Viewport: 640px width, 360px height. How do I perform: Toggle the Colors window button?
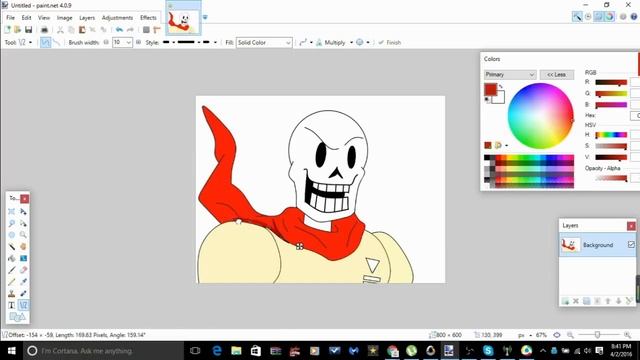coord(609,16)
